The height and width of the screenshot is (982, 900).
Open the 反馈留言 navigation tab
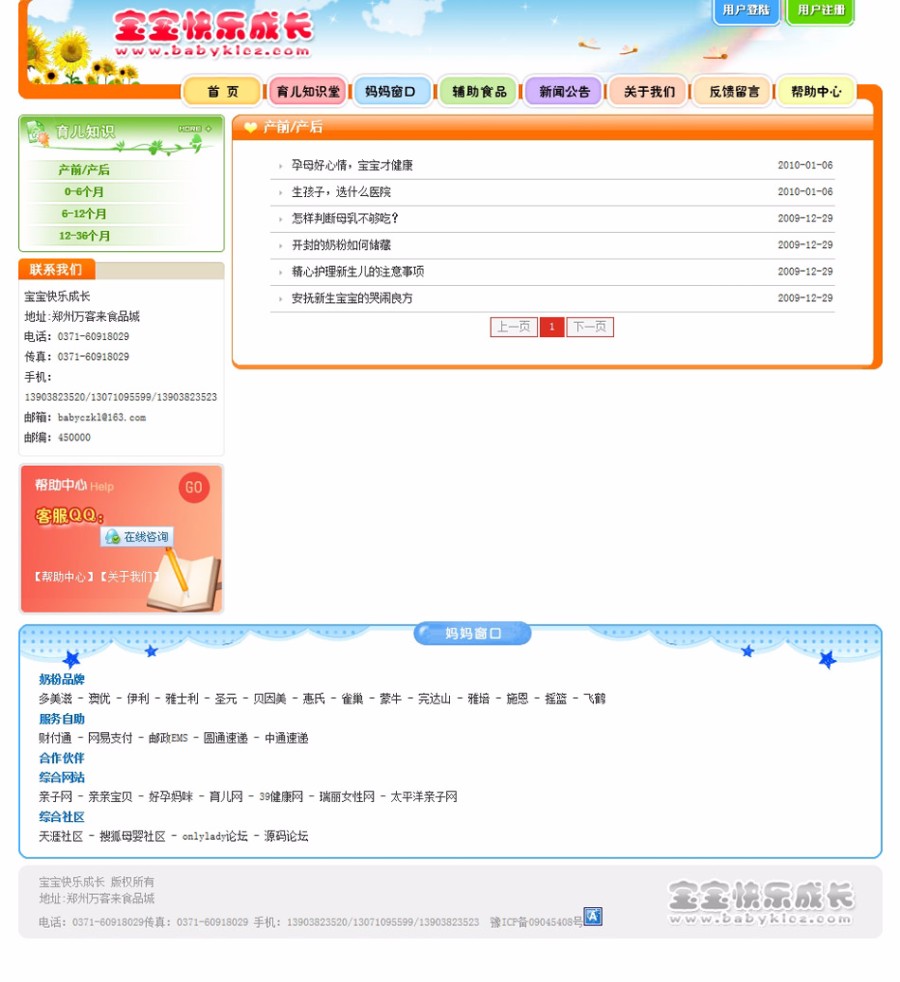point(733,91)
